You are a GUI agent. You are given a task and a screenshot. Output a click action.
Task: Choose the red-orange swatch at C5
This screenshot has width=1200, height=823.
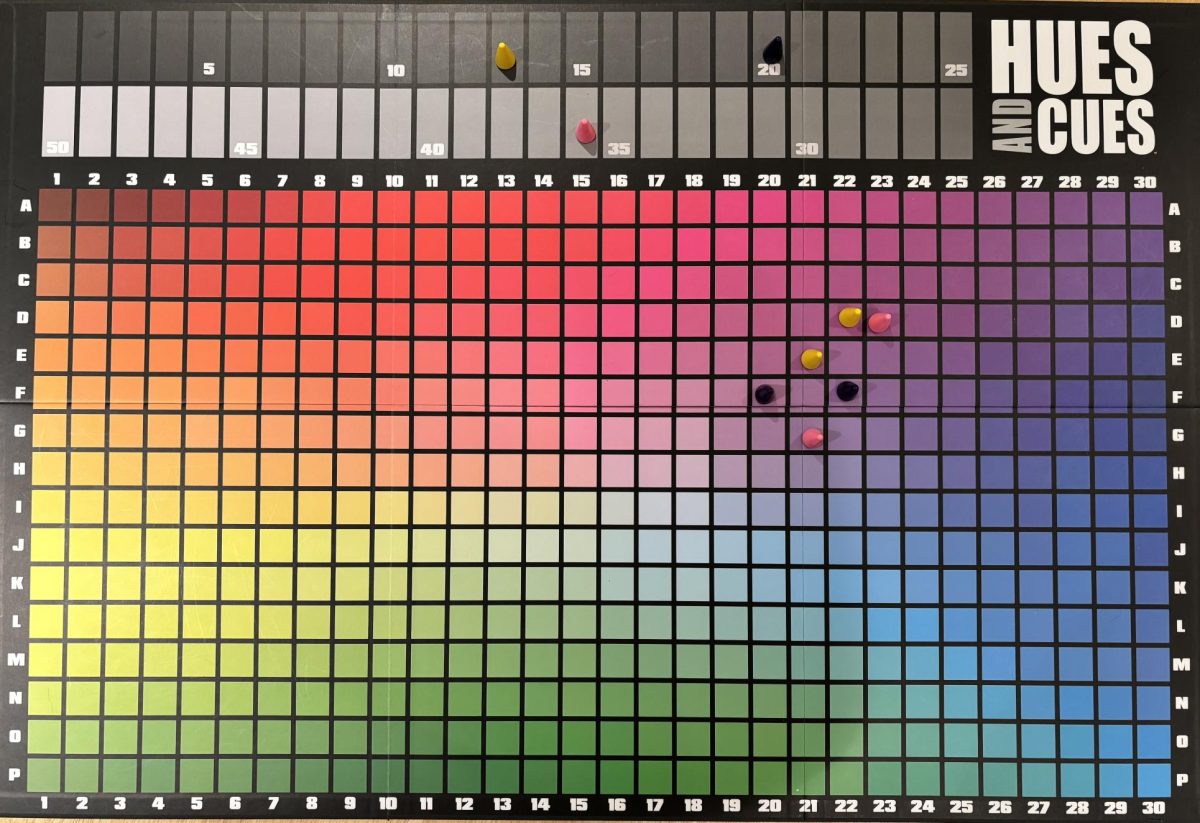(x=204, y=280)
